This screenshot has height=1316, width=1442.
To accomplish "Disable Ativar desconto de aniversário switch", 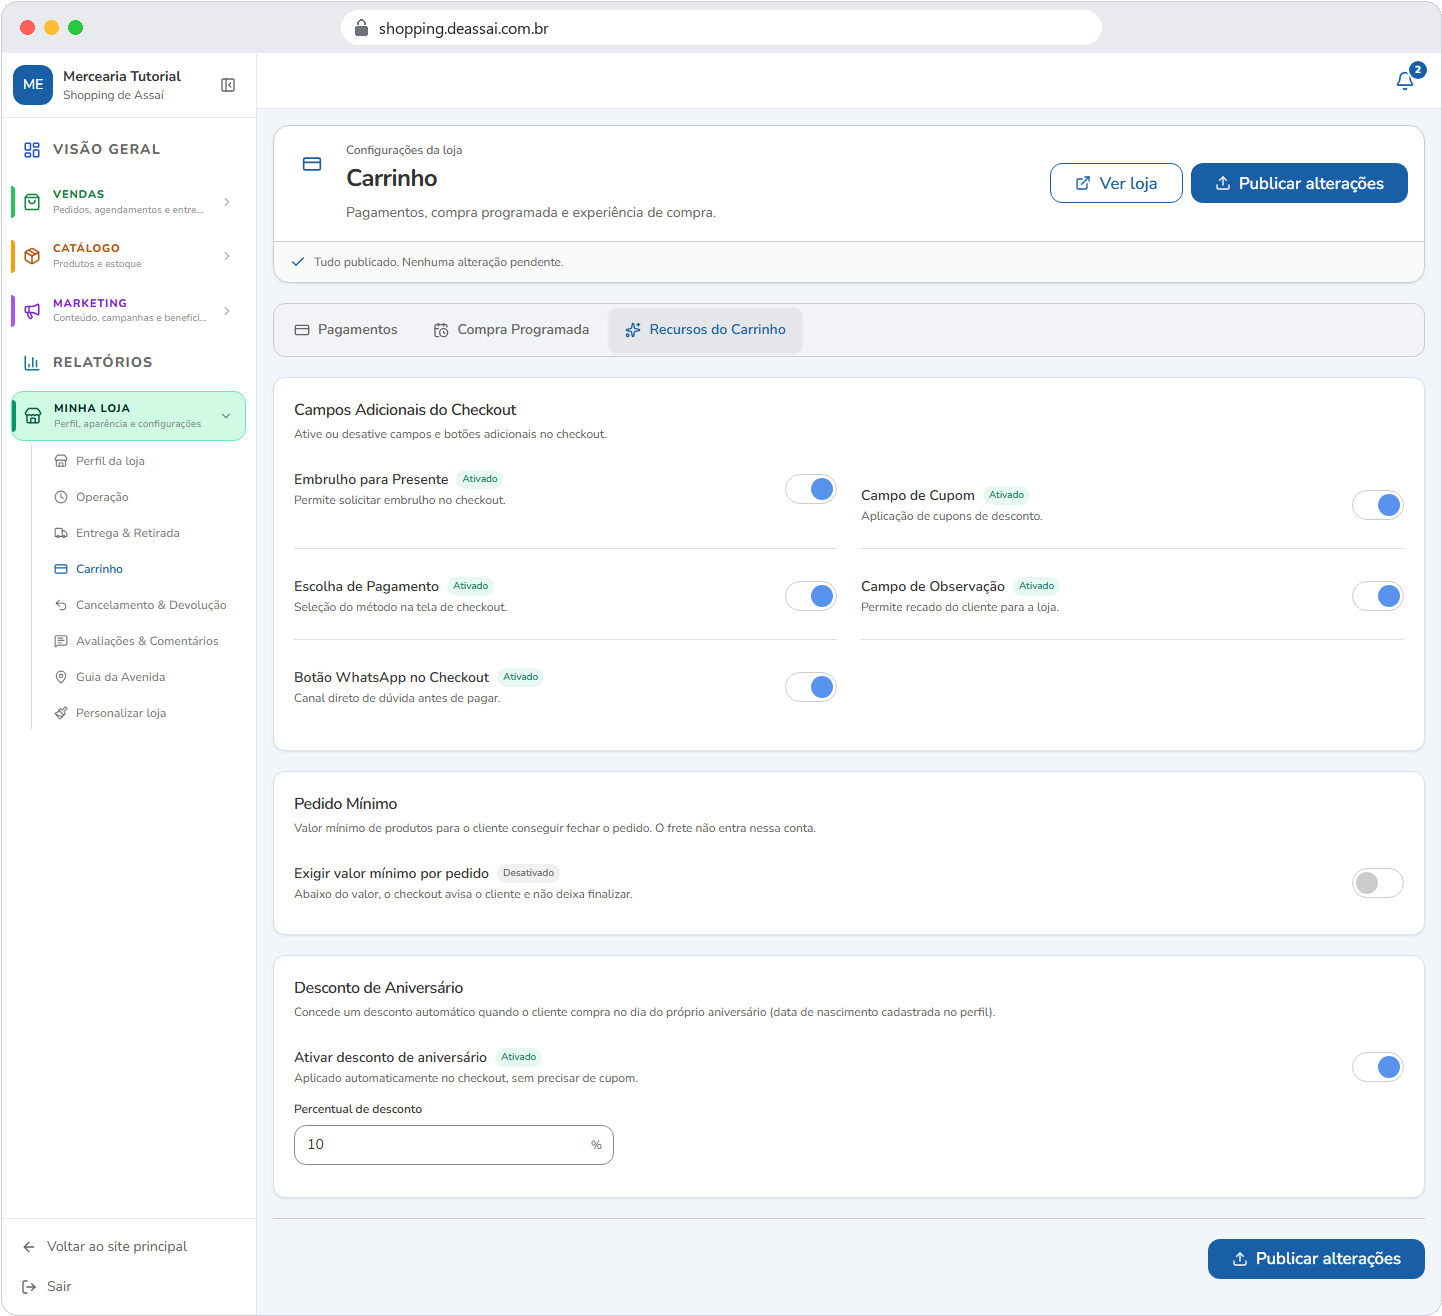I will pos(1378,1067).
